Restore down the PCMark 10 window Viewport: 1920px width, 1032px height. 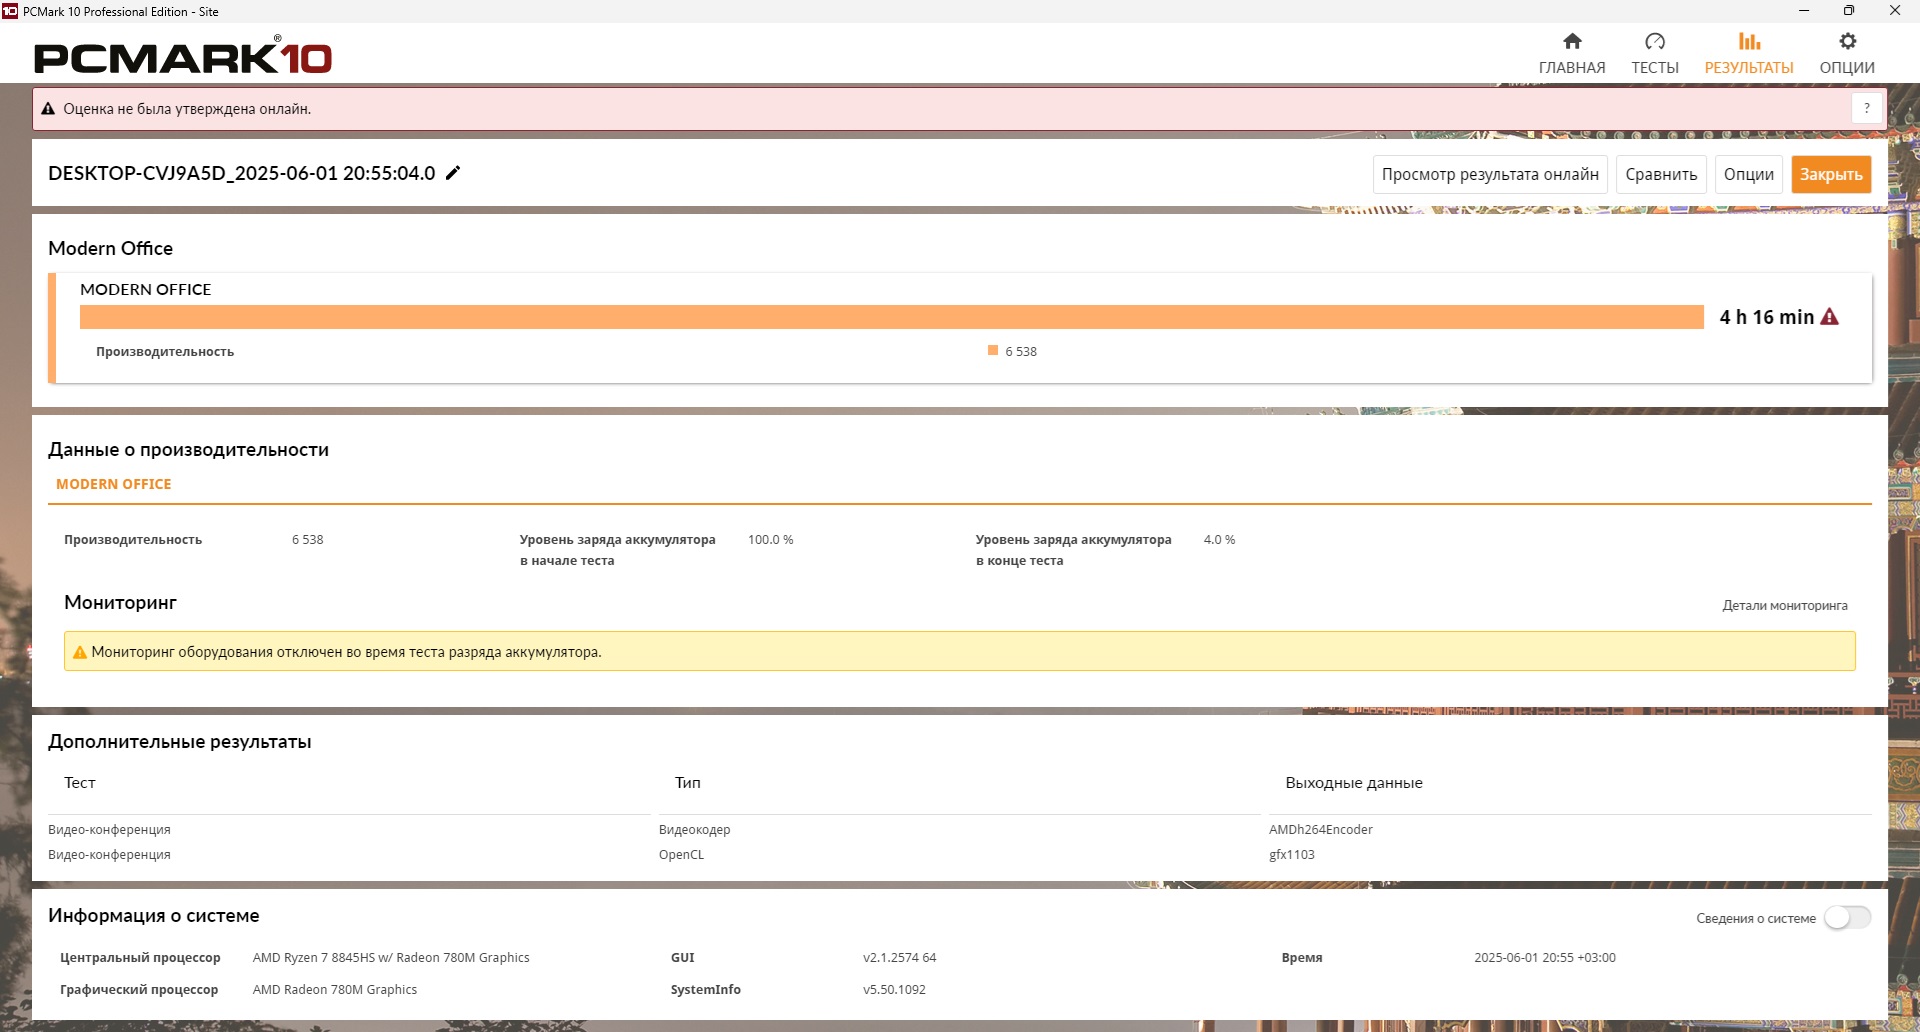pos(1849,11)
